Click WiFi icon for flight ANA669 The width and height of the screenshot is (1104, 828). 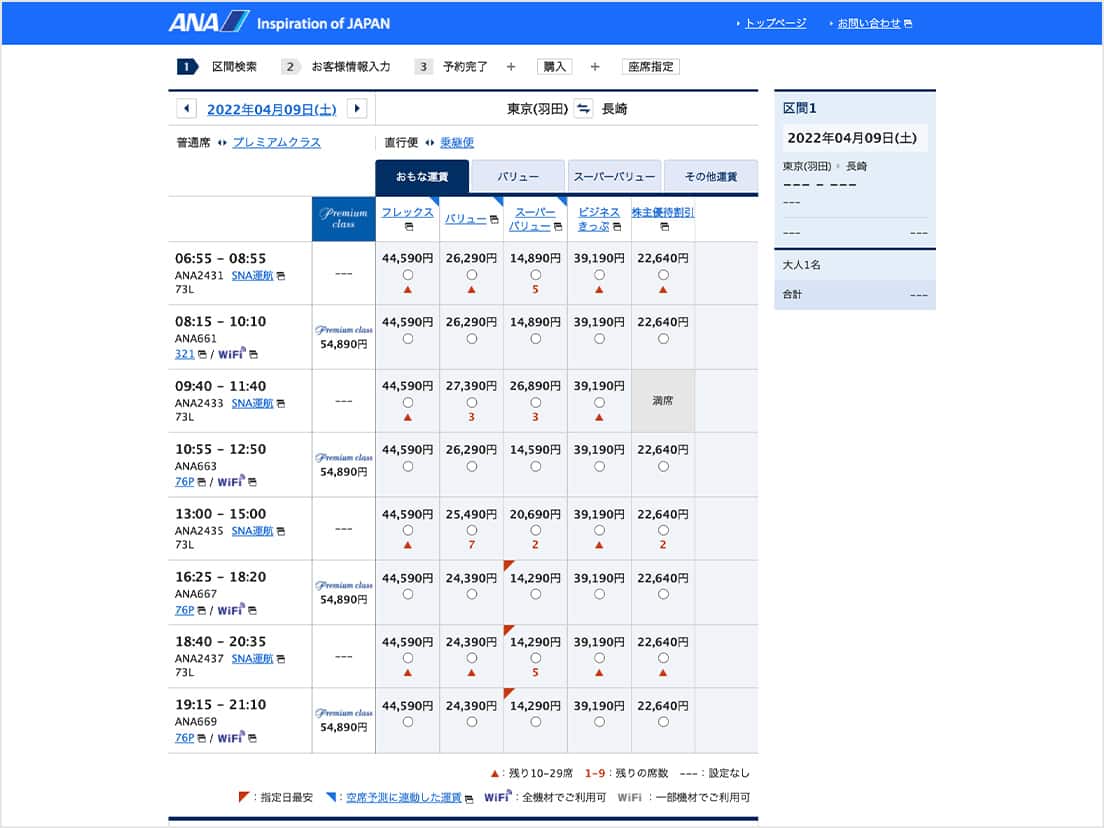pyautogui.click(x=232, y=738)
